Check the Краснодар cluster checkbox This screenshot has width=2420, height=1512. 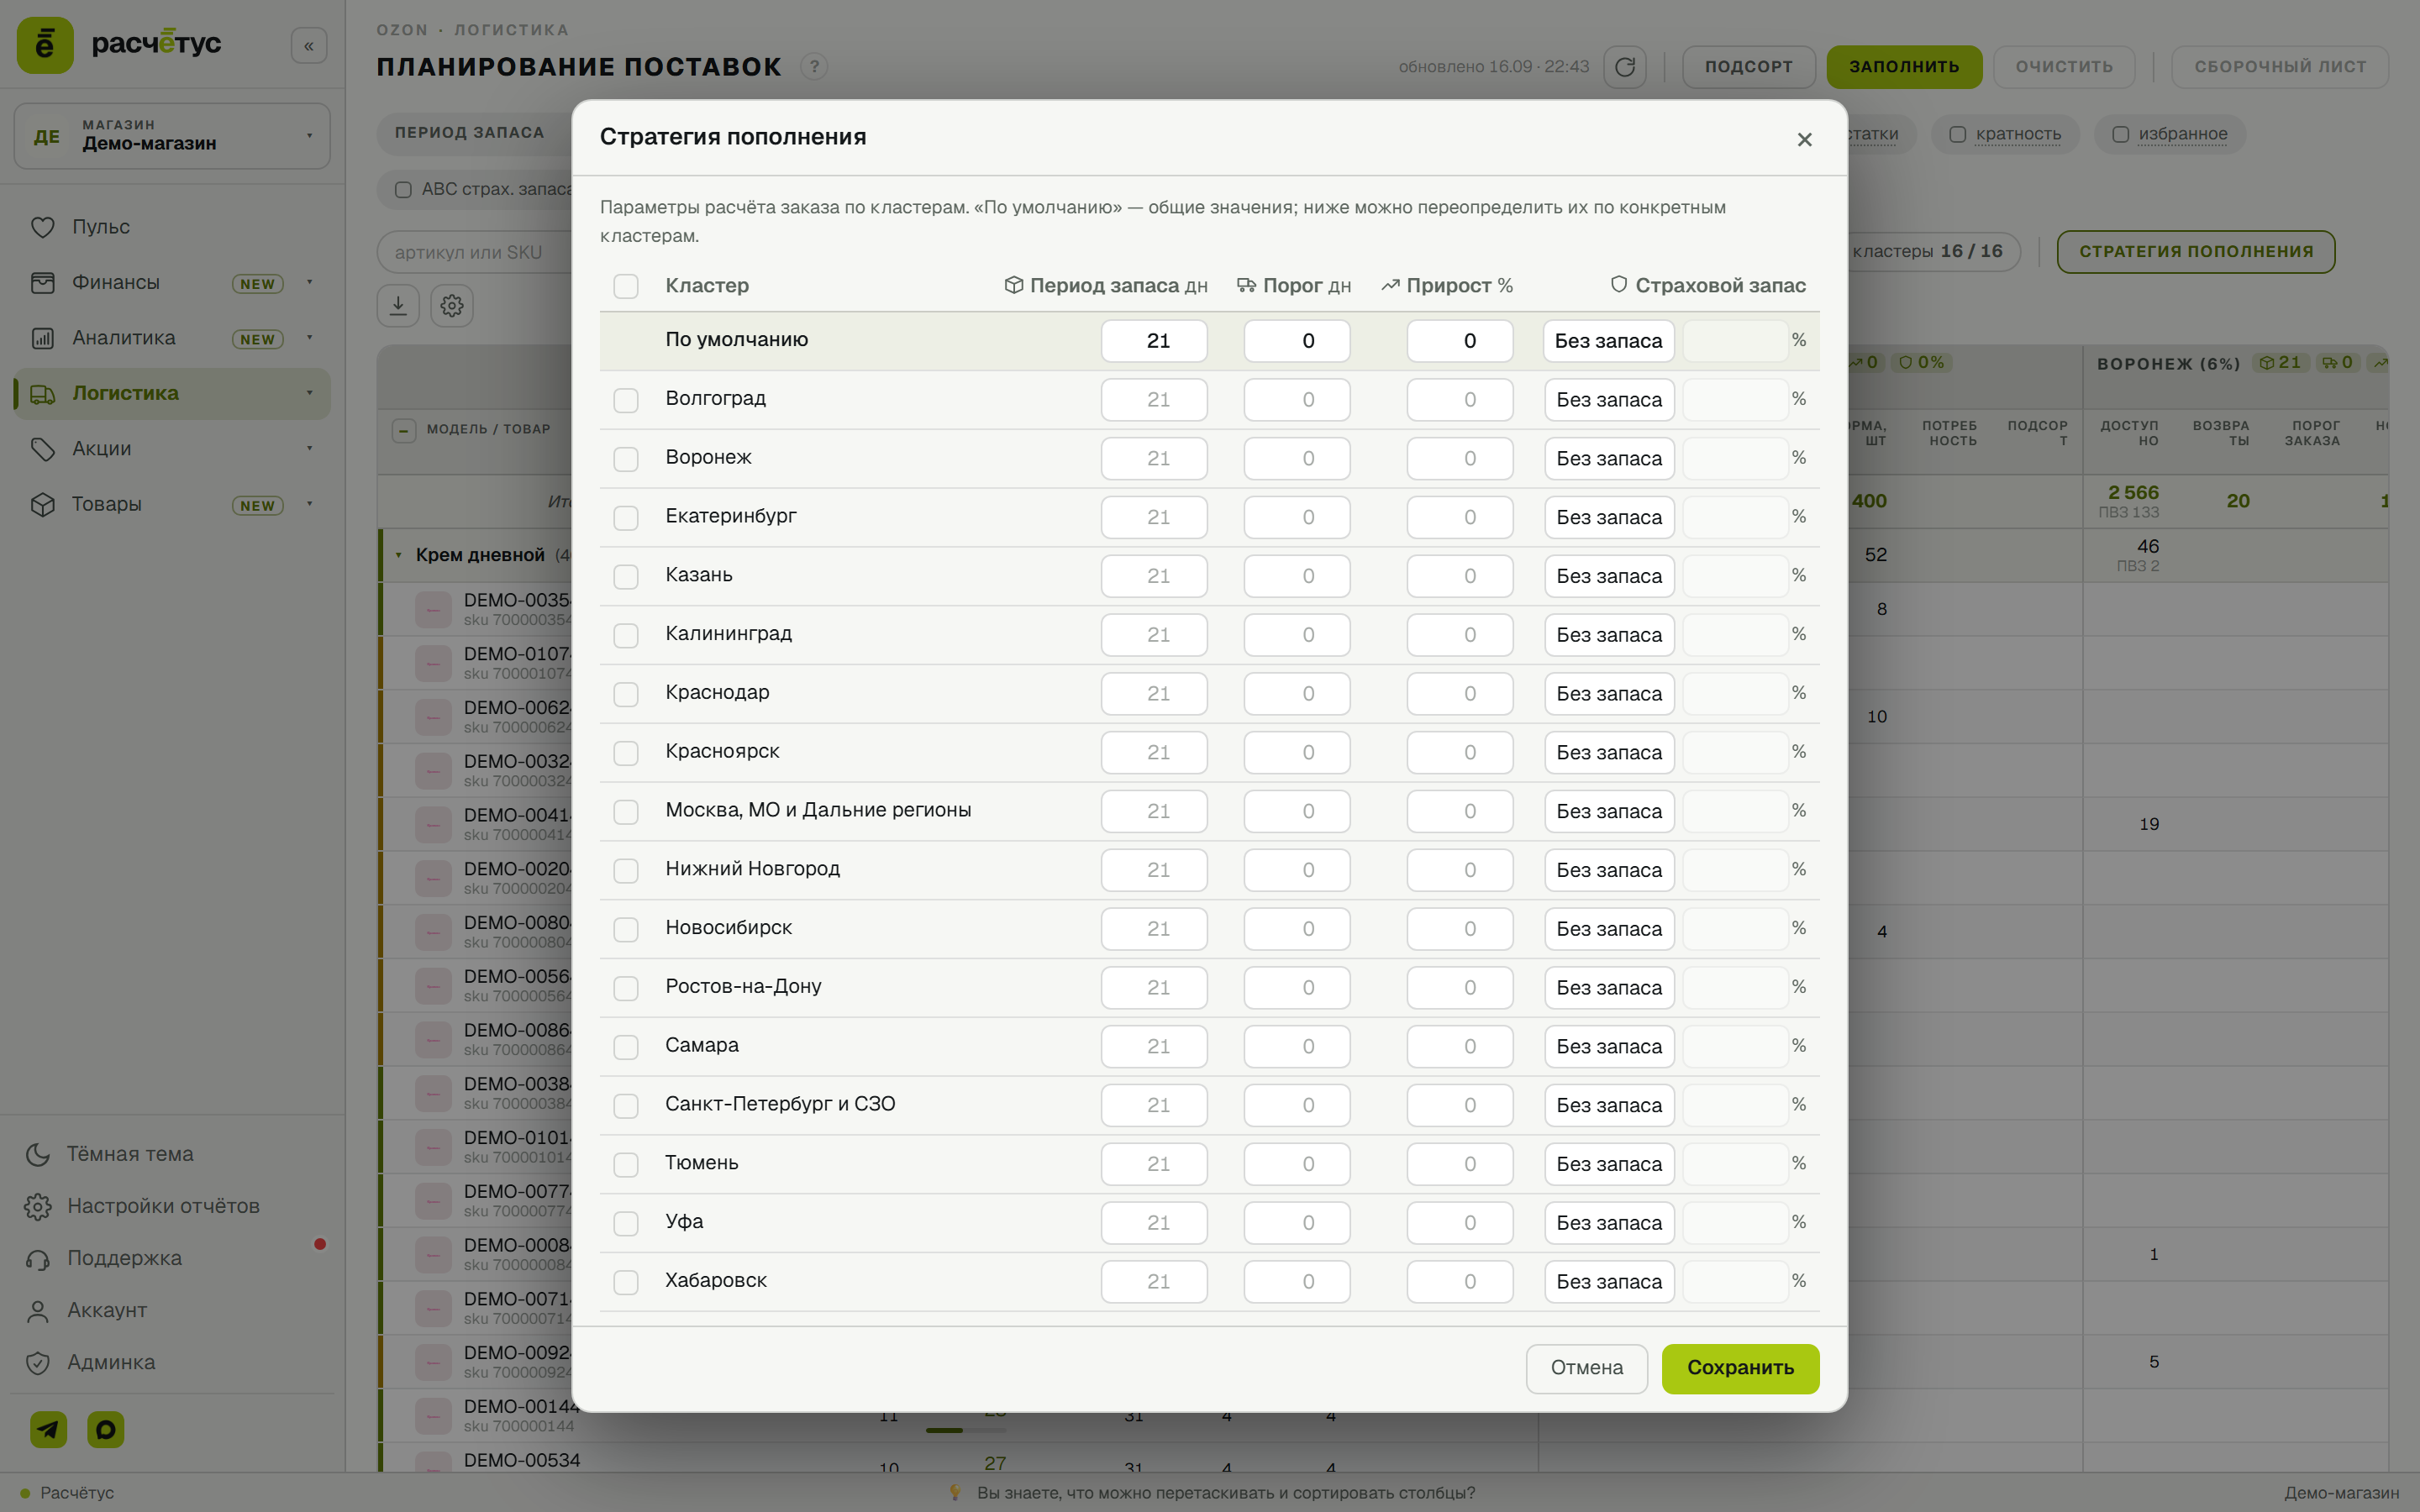point(626,694)
